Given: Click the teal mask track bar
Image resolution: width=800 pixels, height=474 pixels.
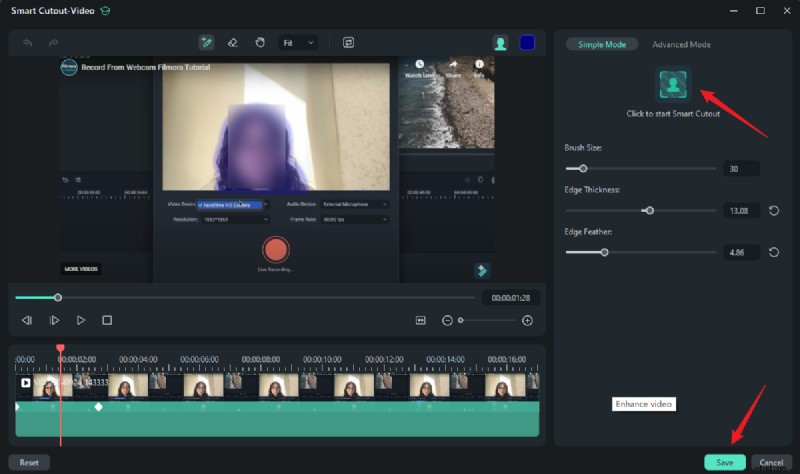Looking at the screenshot, I should point(277,419).
